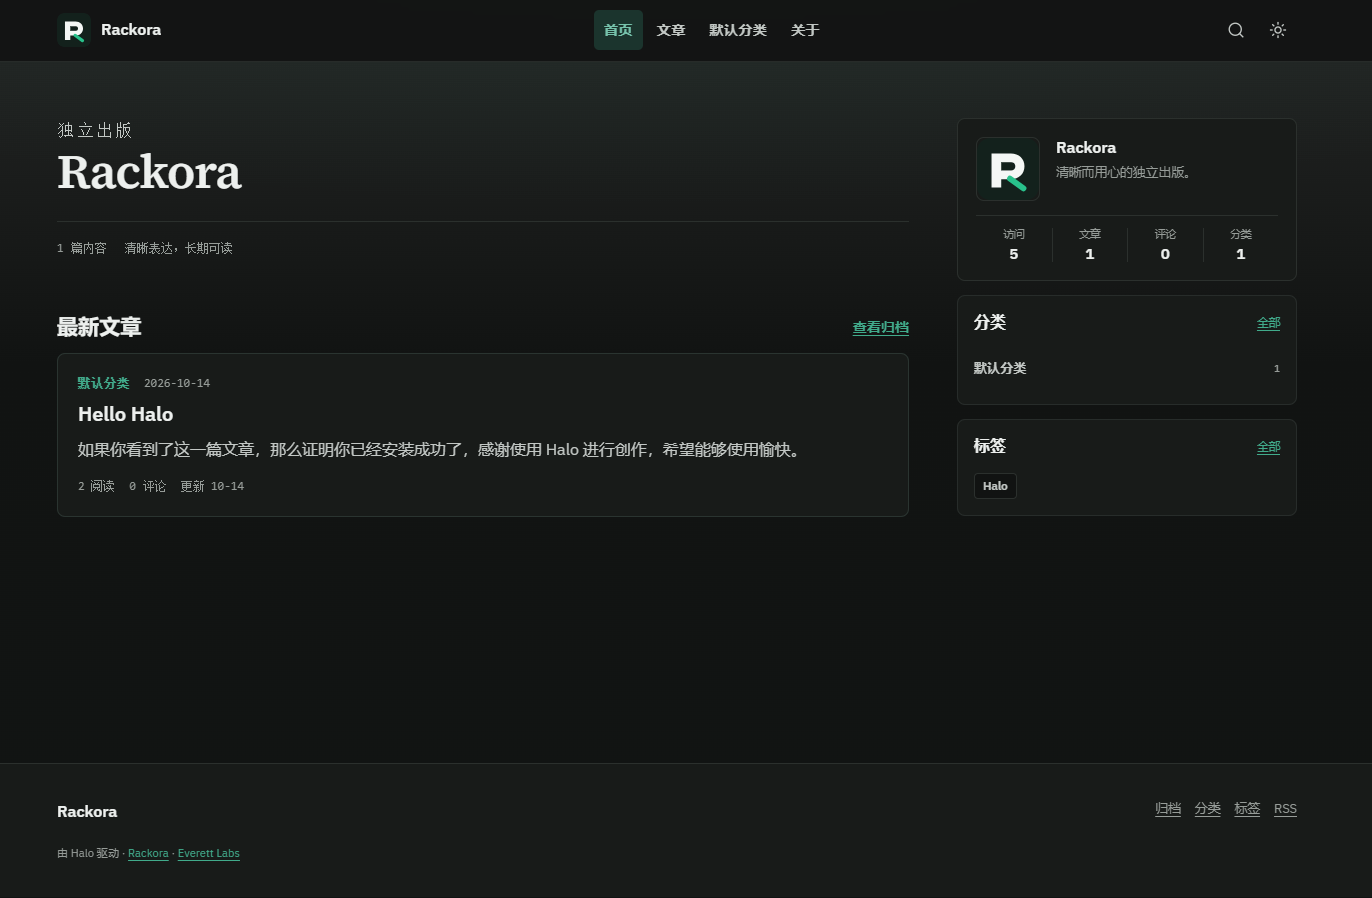This screenshot has width=1372, height=898.
Task: Click the 访问 5 stat in profile card
Action: click(x=1014, y=244)
